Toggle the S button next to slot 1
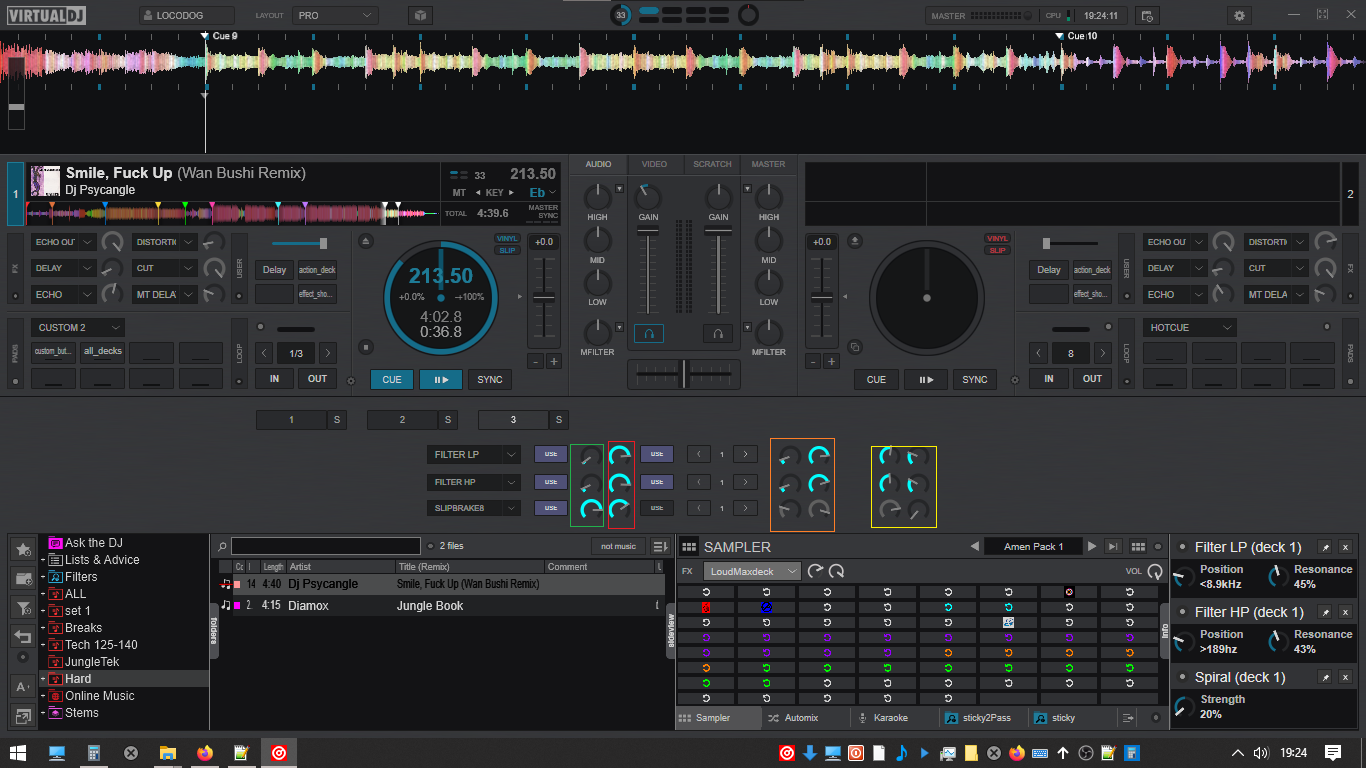1366x768 pixels. tap(336, 420)
